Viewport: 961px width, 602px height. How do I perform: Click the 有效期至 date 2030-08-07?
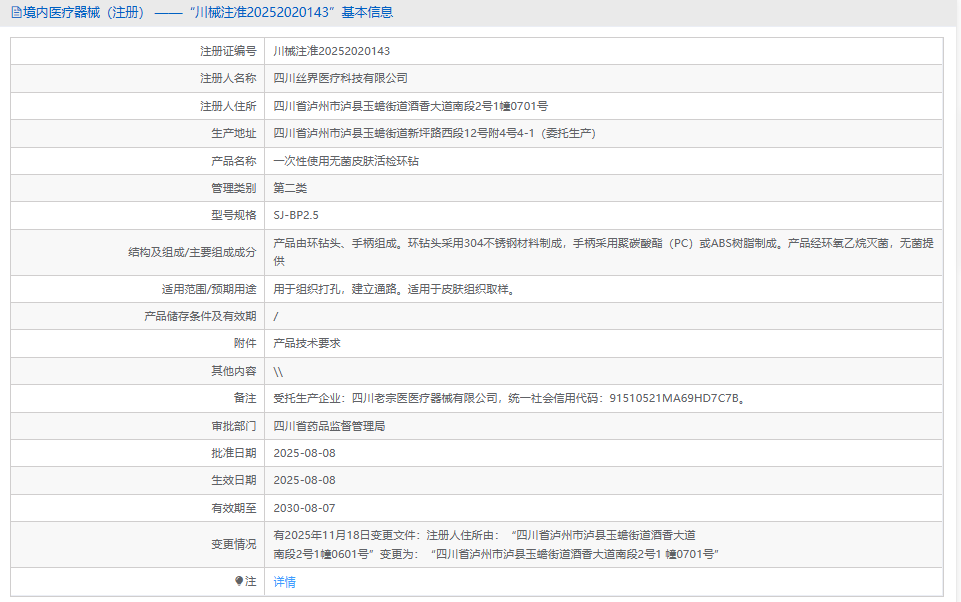pos(304,508)
